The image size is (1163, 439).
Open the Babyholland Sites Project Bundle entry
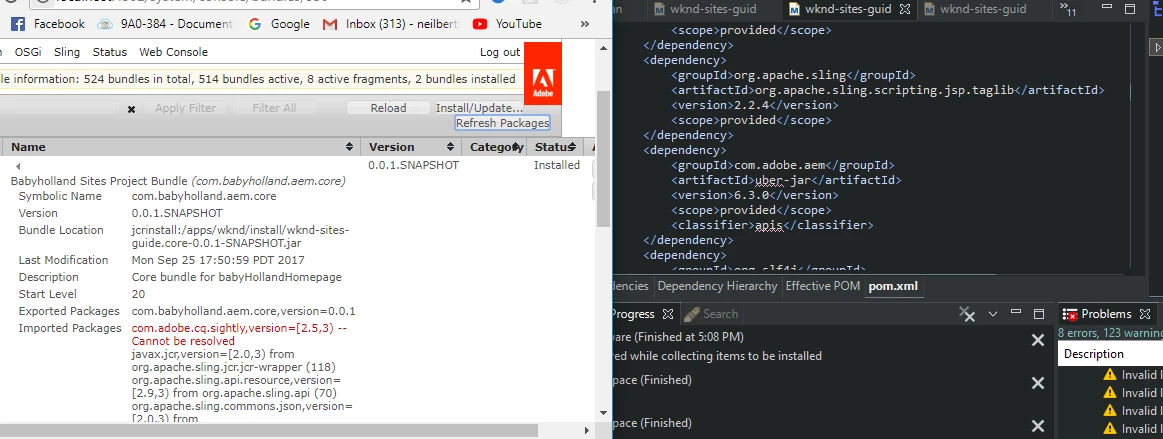pos(177,181)
